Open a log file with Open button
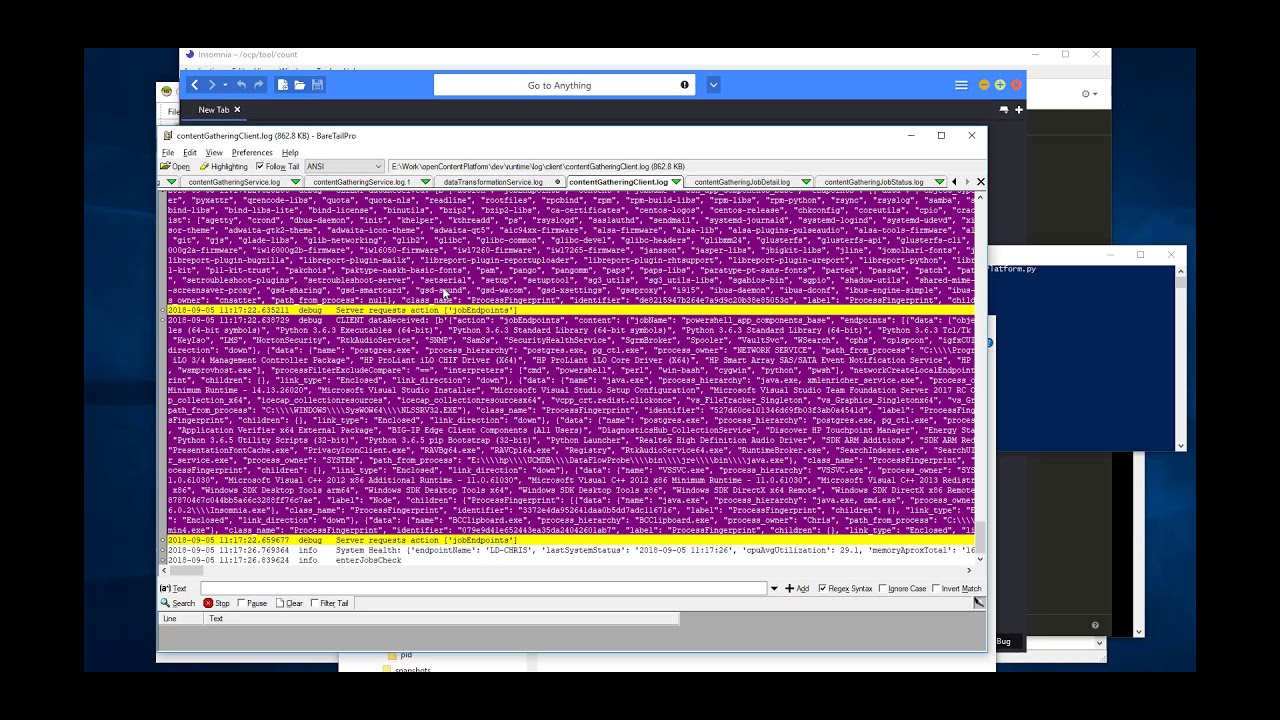Viewport: 1280px width, 720px height. 175,167
